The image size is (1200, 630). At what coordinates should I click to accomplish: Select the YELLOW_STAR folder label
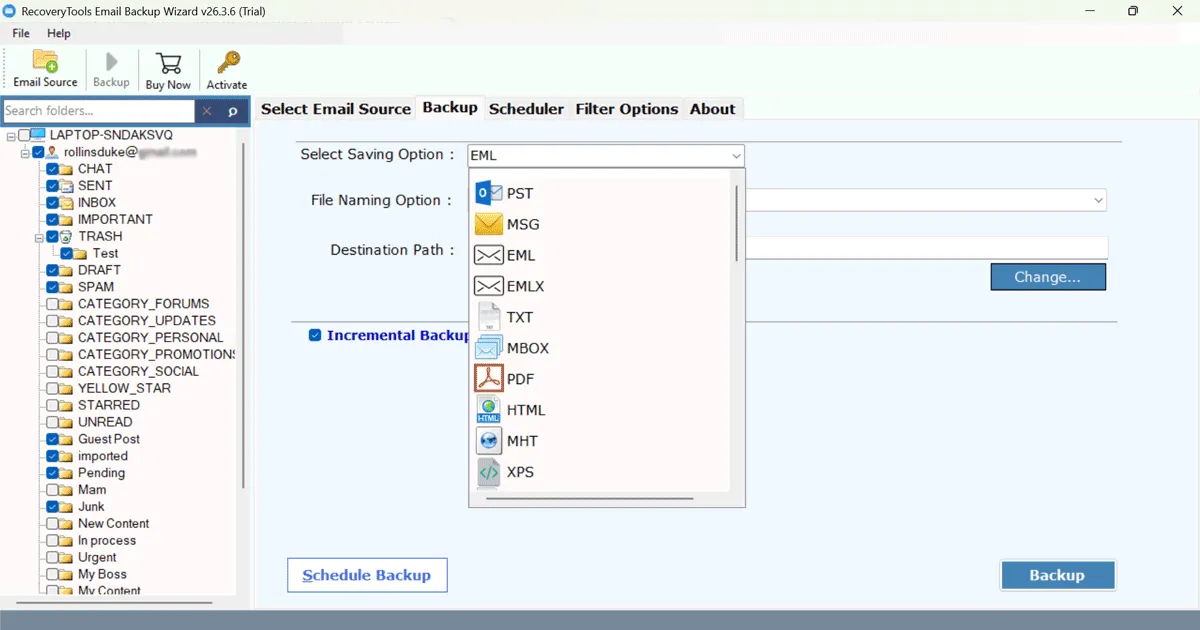click(x=124, y=388)
